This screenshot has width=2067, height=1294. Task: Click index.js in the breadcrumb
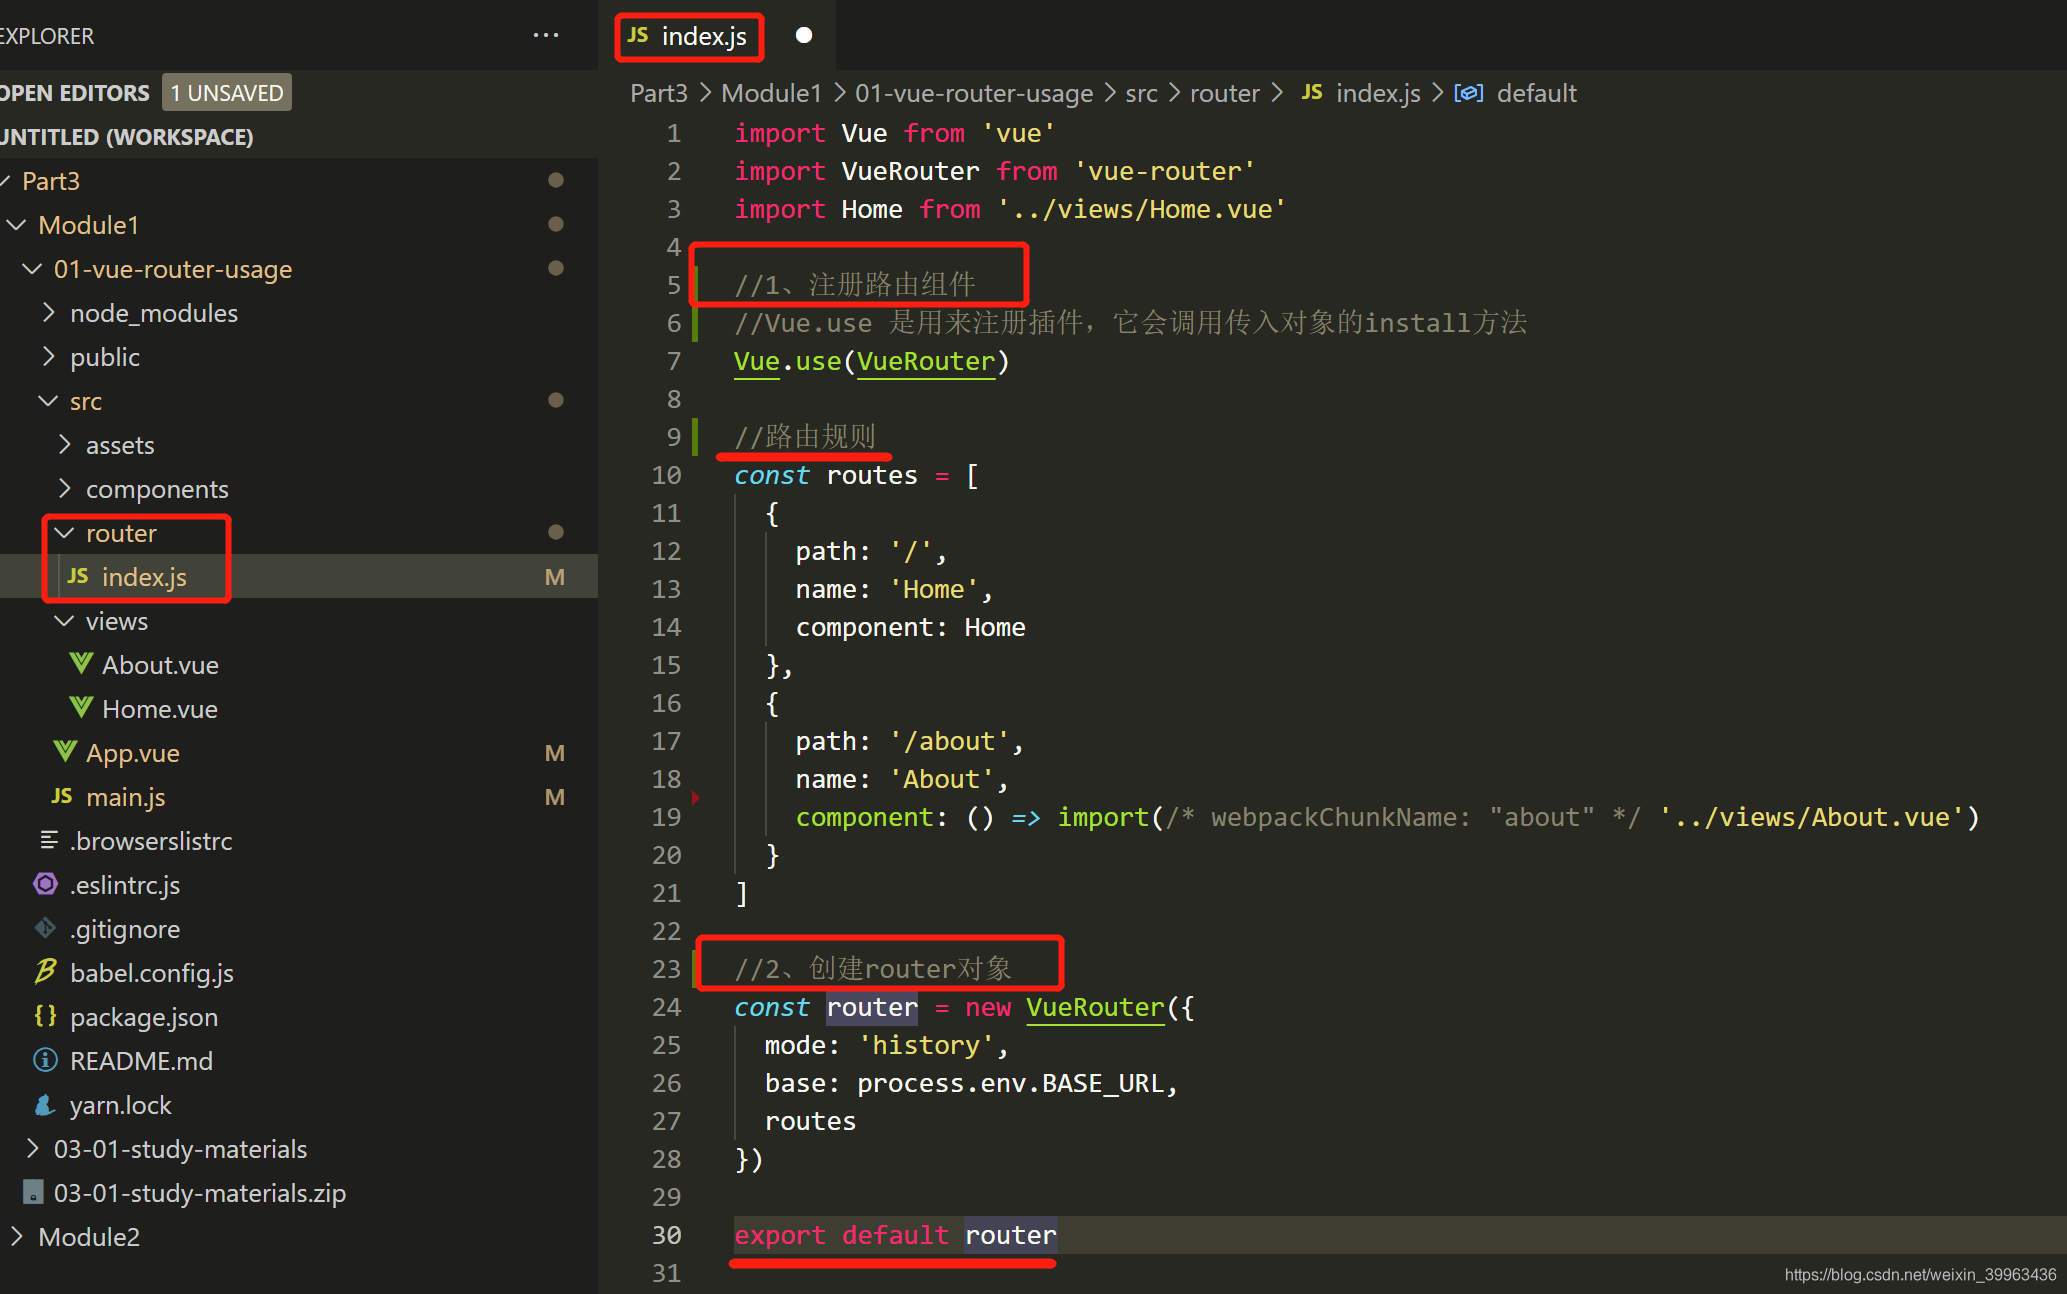1377,93
